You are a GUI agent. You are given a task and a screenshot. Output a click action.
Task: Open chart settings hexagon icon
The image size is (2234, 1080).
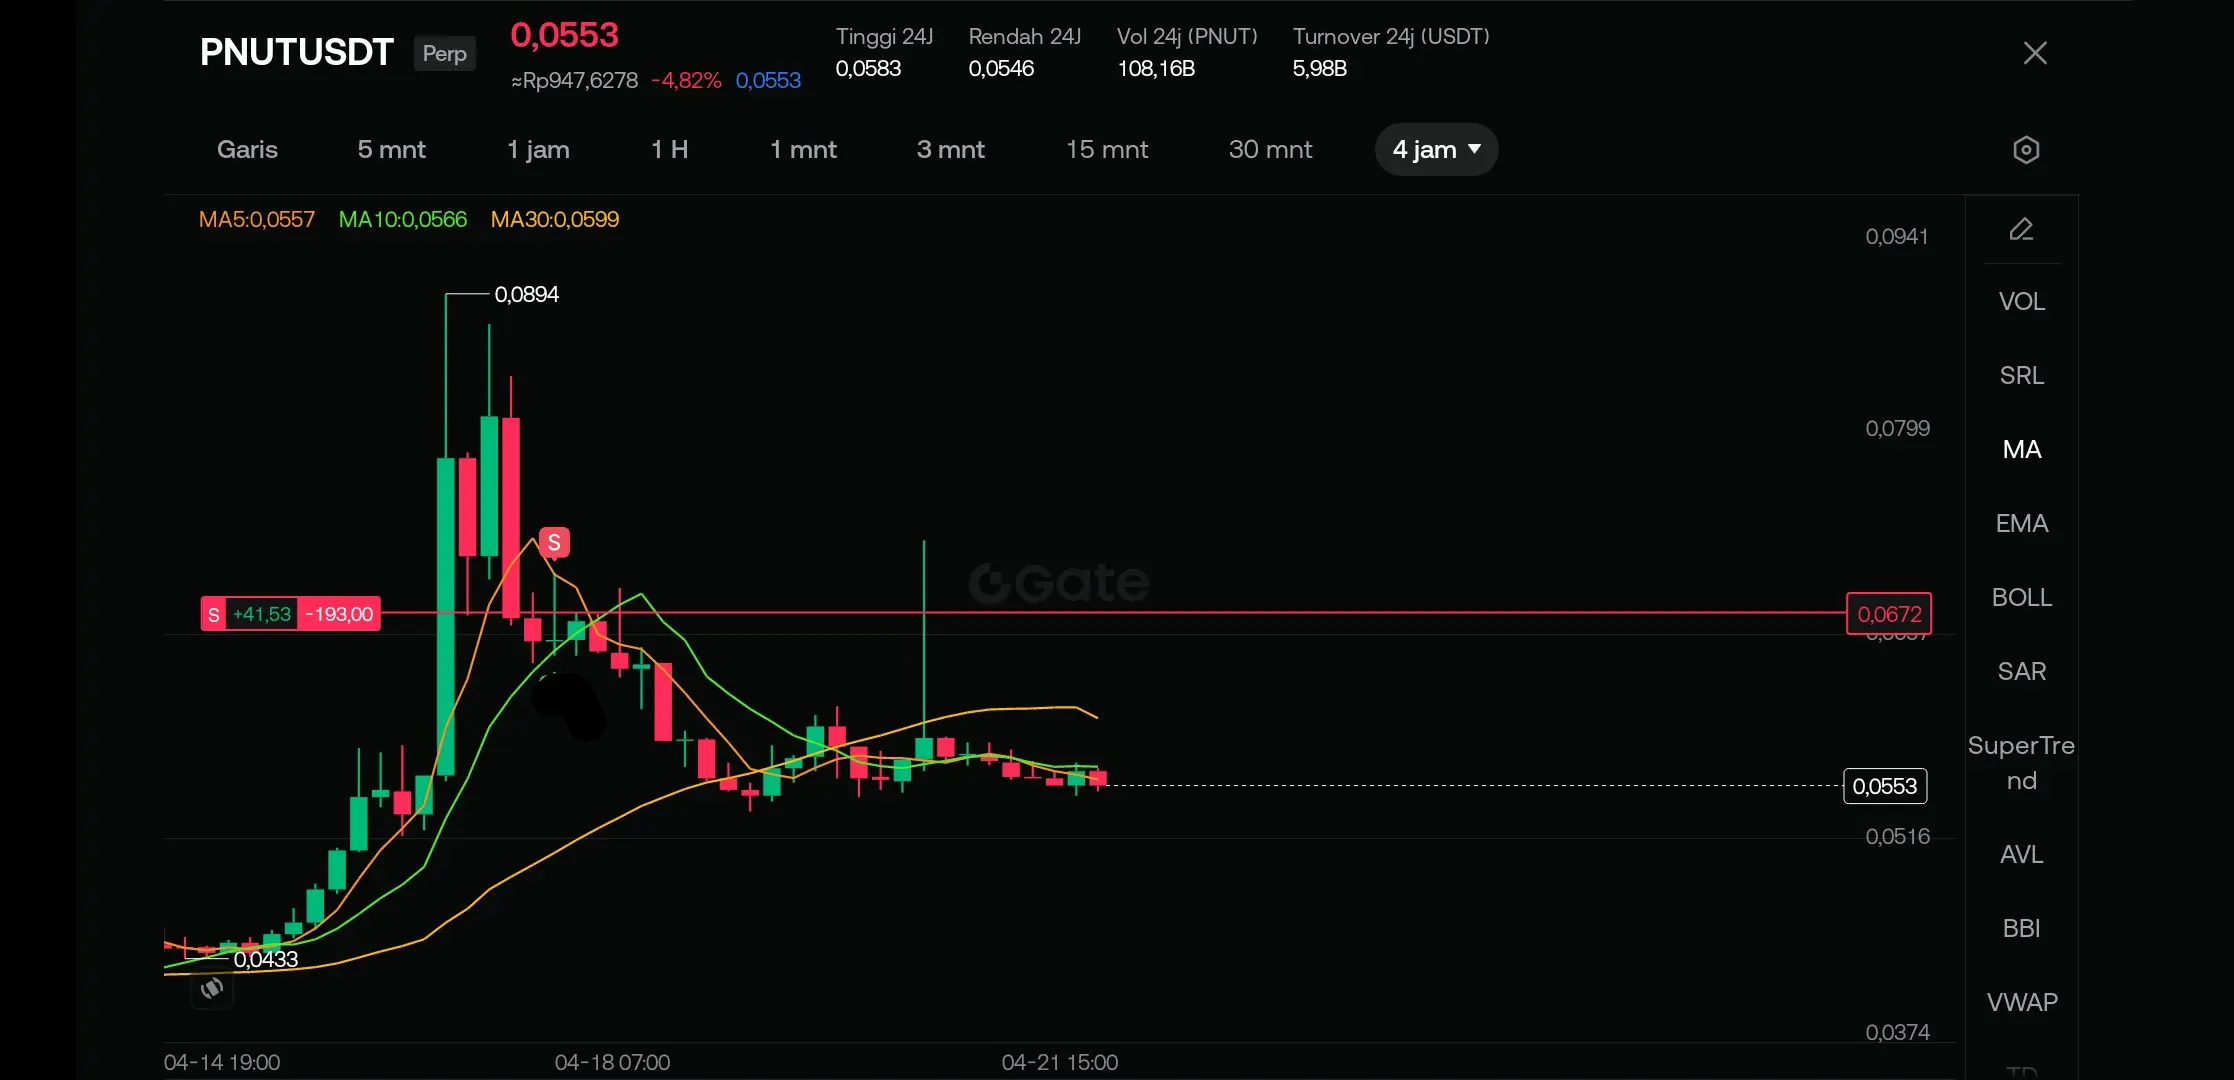click(x=2025, y=150)
